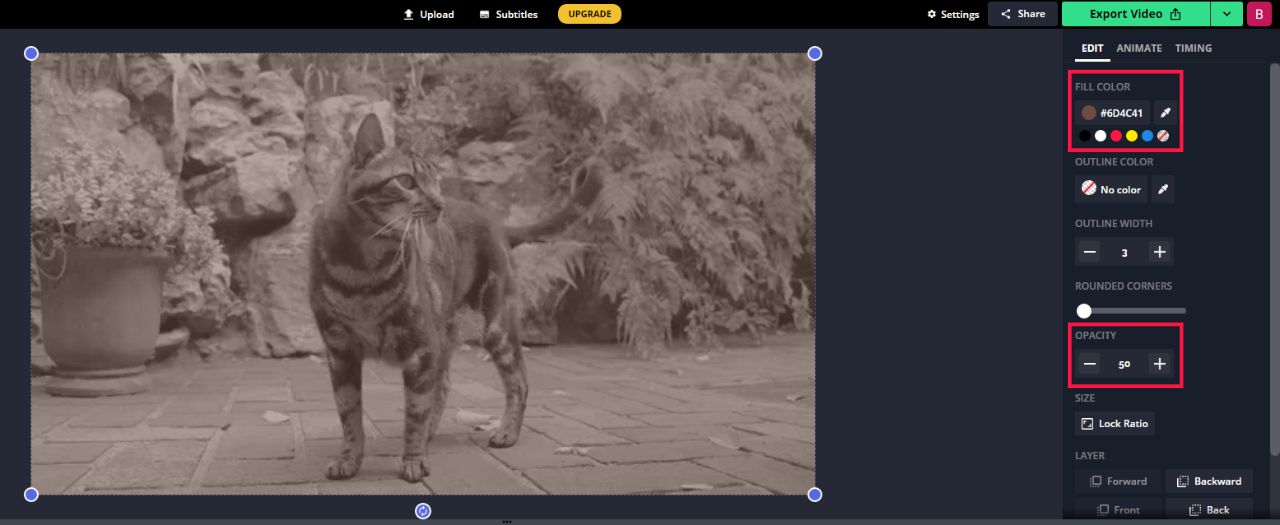Increase opacity with the plus button
1280x525 pixels.
click(1159, 364)
